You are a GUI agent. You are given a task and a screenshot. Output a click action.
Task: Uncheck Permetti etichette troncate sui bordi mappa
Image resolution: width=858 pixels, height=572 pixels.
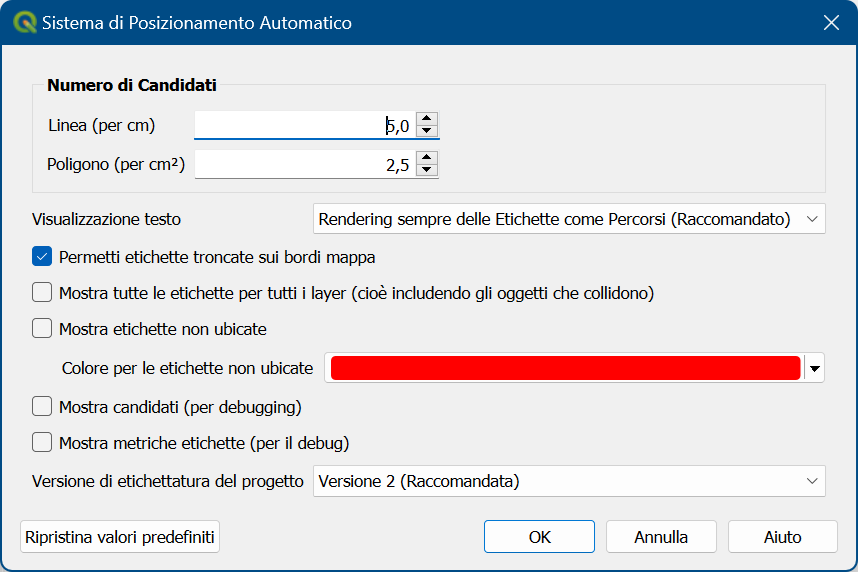point(42,257)
